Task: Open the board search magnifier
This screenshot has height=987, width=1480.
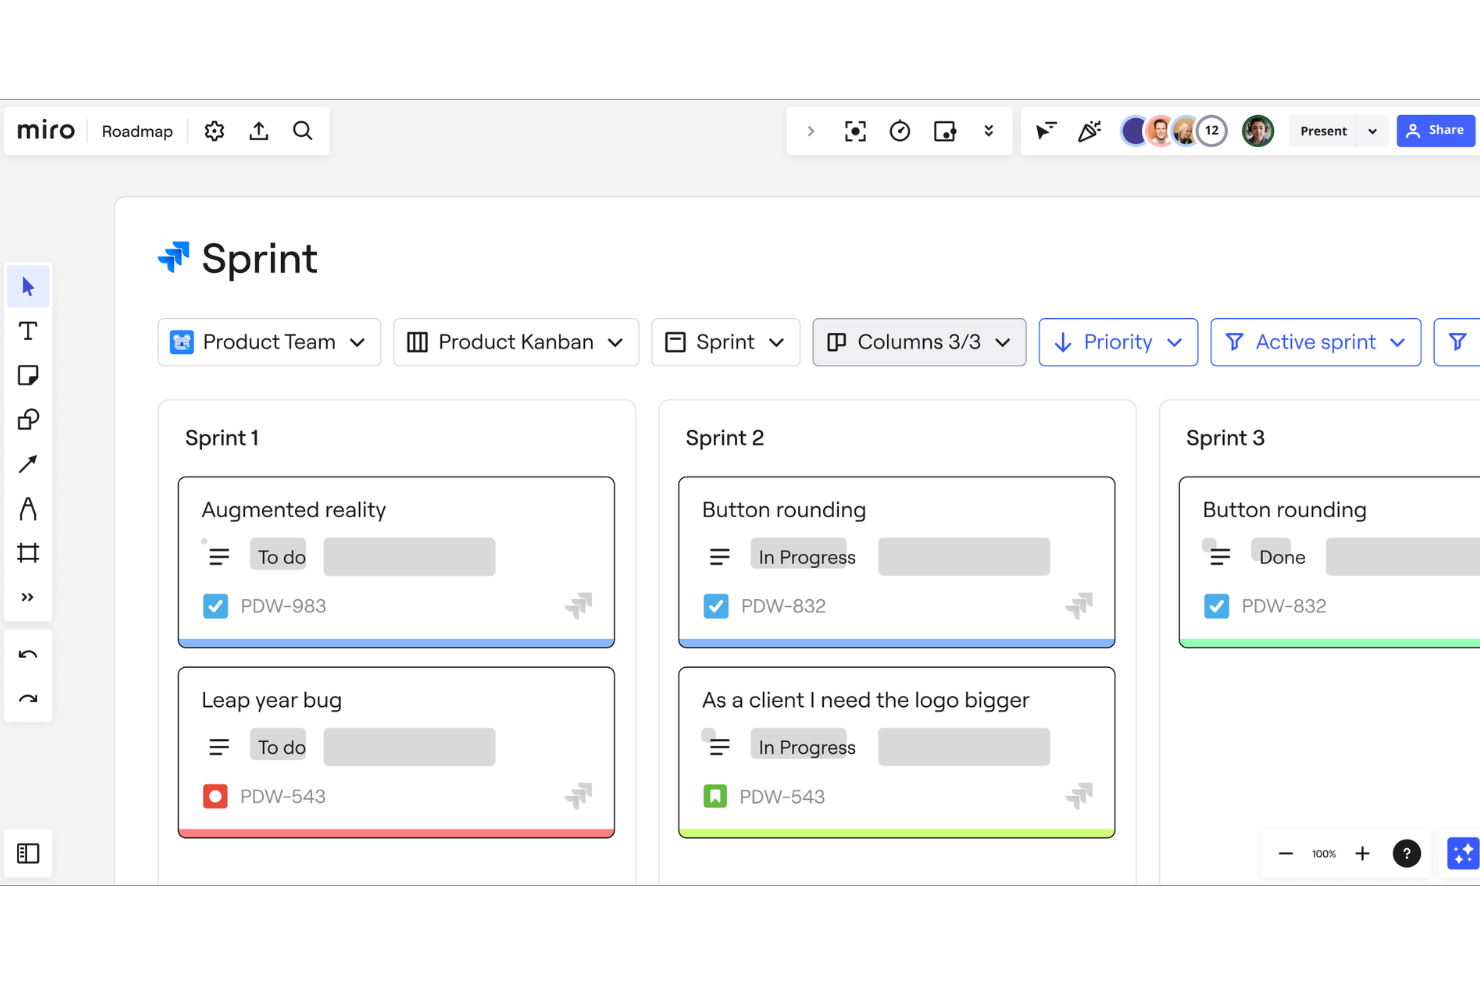Action: [x=302, y=131]
